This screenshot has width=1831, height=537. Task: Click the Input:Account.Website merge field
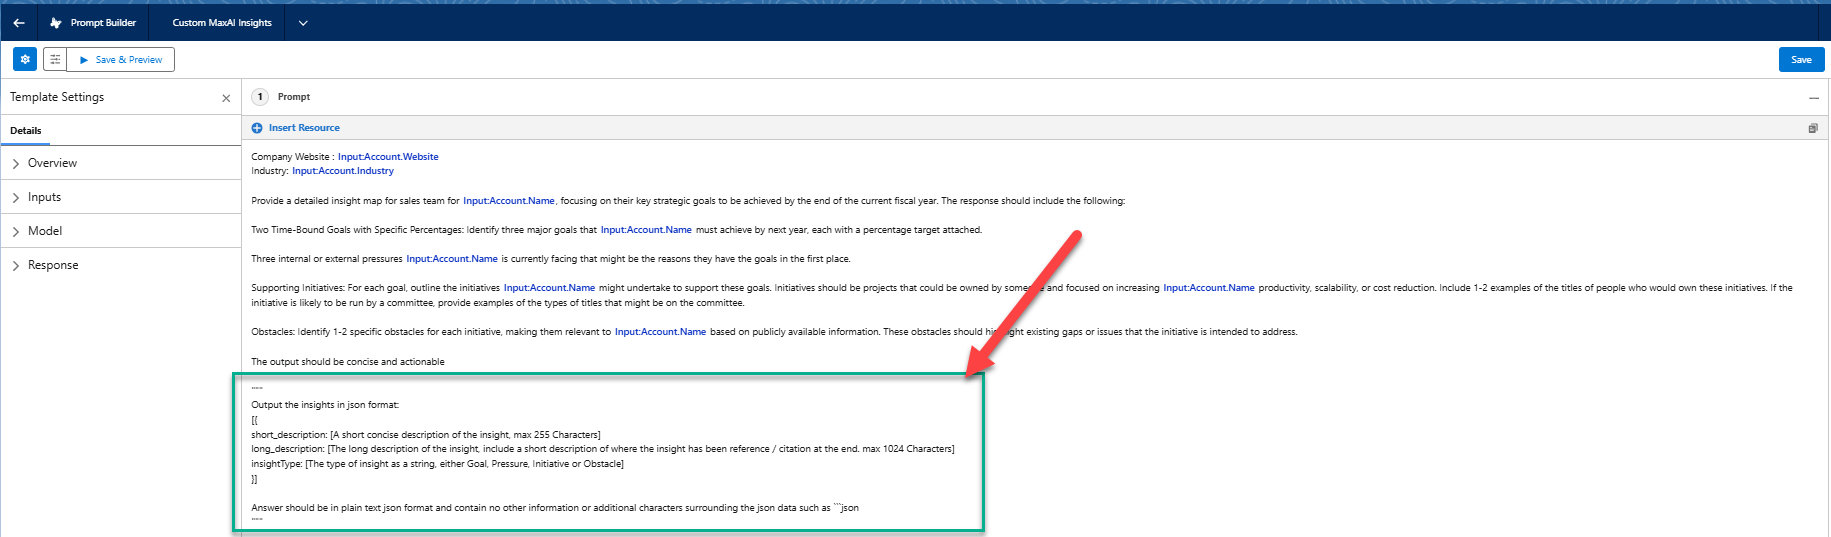388,157
